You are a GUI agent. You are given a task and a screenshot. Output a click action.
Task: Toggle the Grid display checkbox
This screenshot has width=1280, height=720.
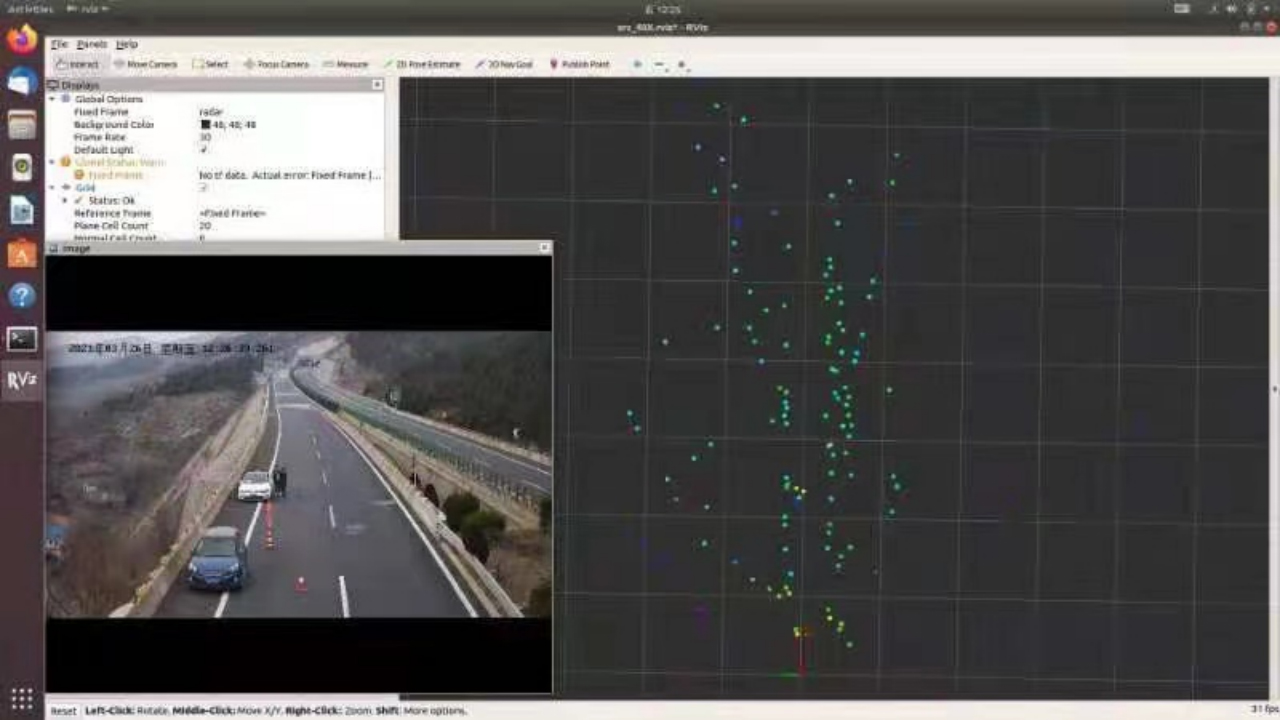pos(204,187)
